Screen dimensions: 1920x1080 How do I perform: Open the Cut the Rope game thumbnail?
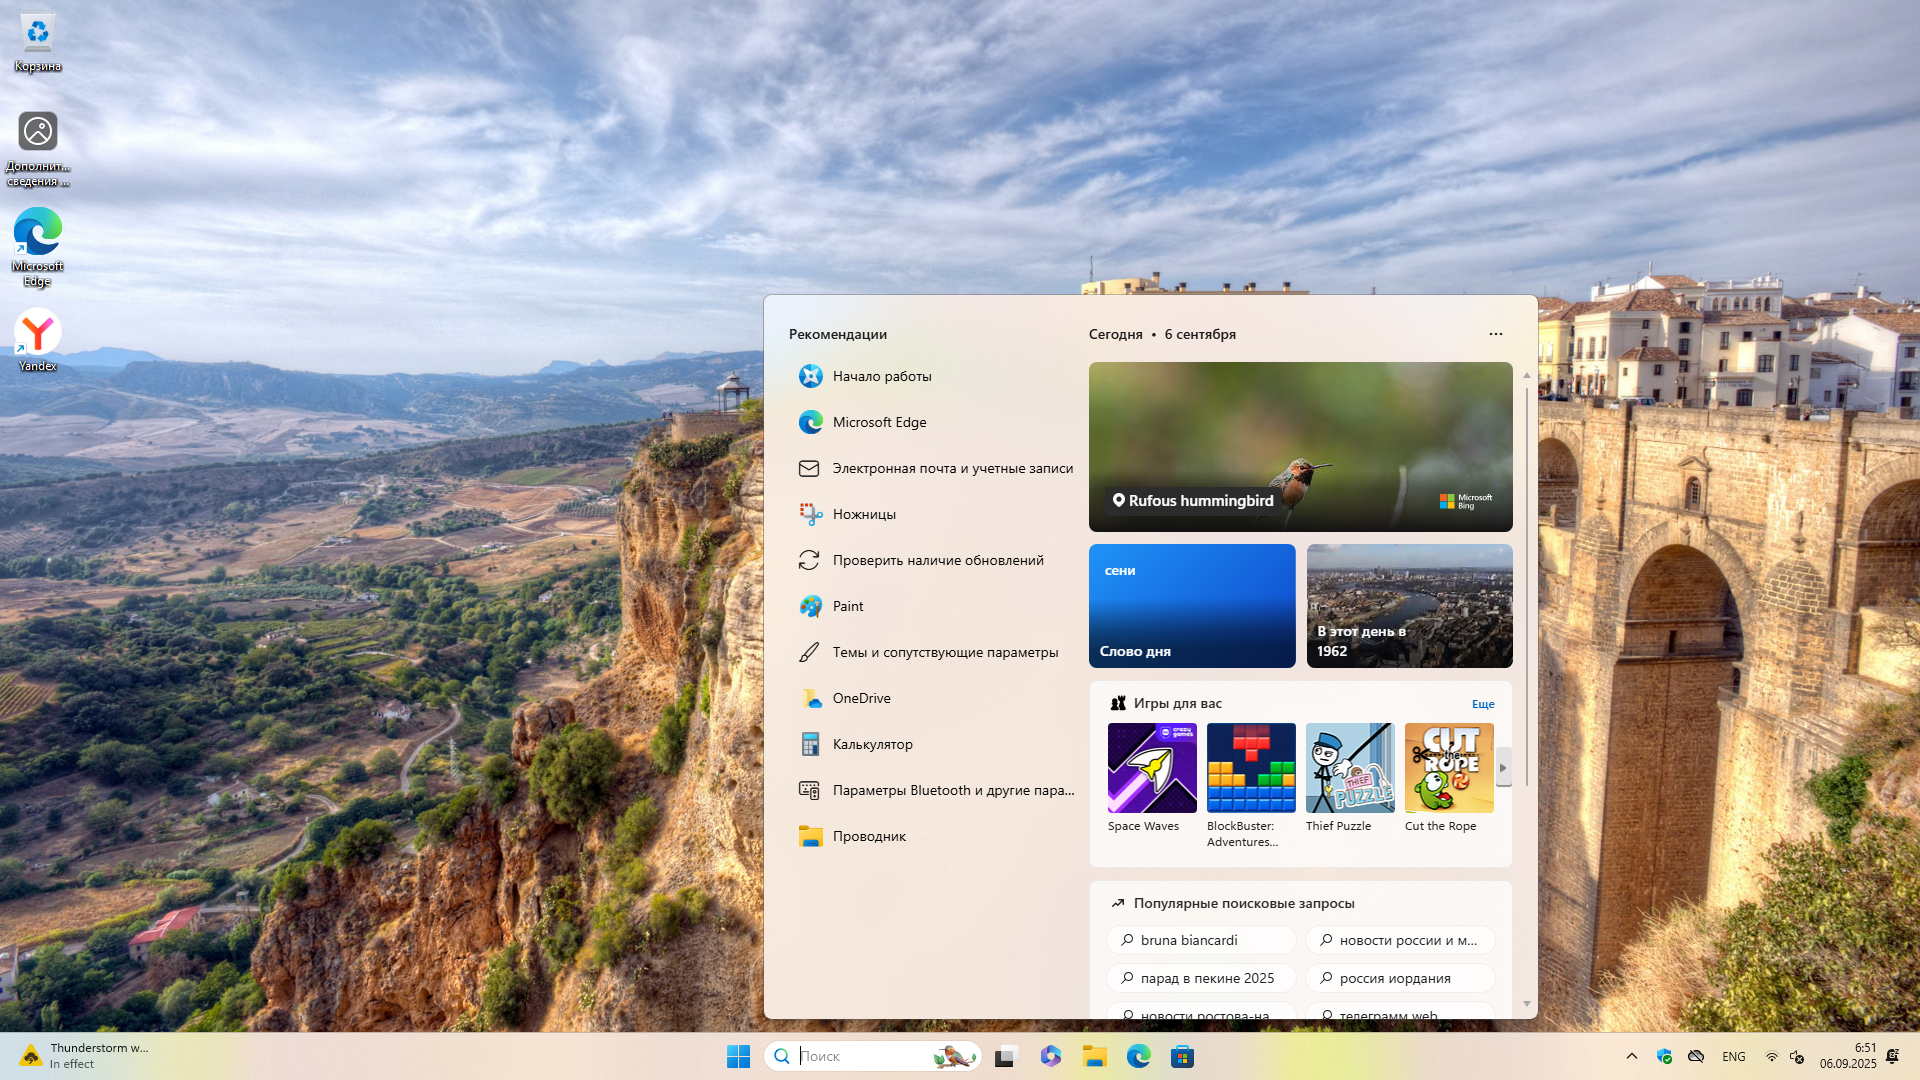pos(1448,768)
